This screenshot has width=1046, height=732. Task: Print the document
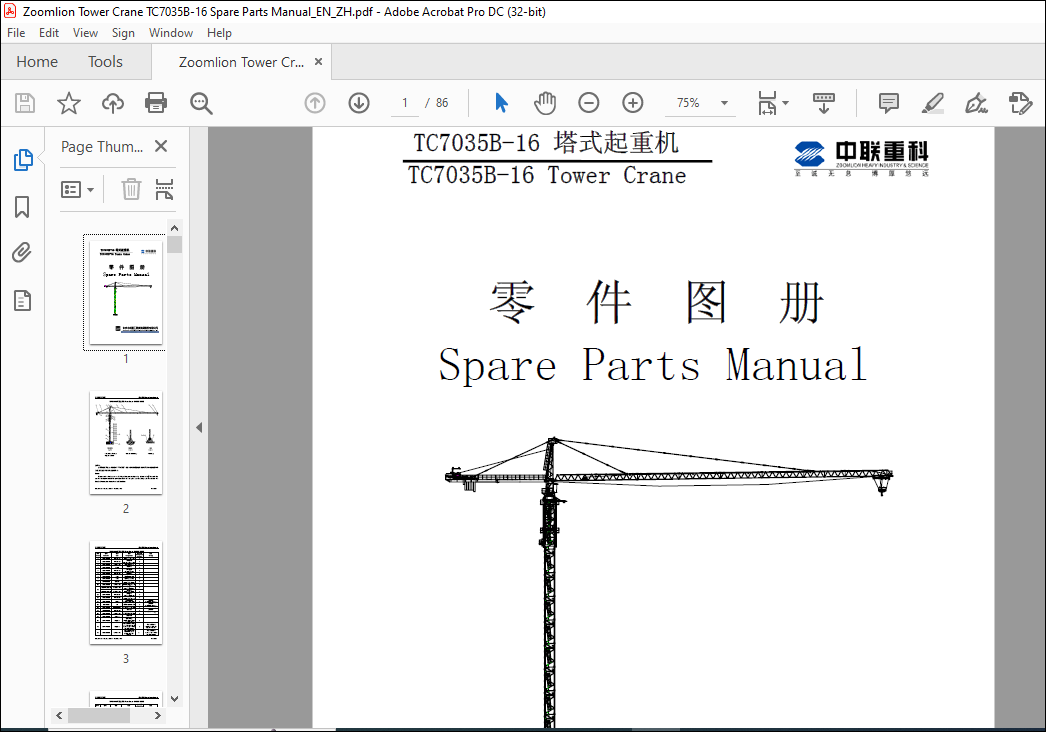(x=156, y=103)
